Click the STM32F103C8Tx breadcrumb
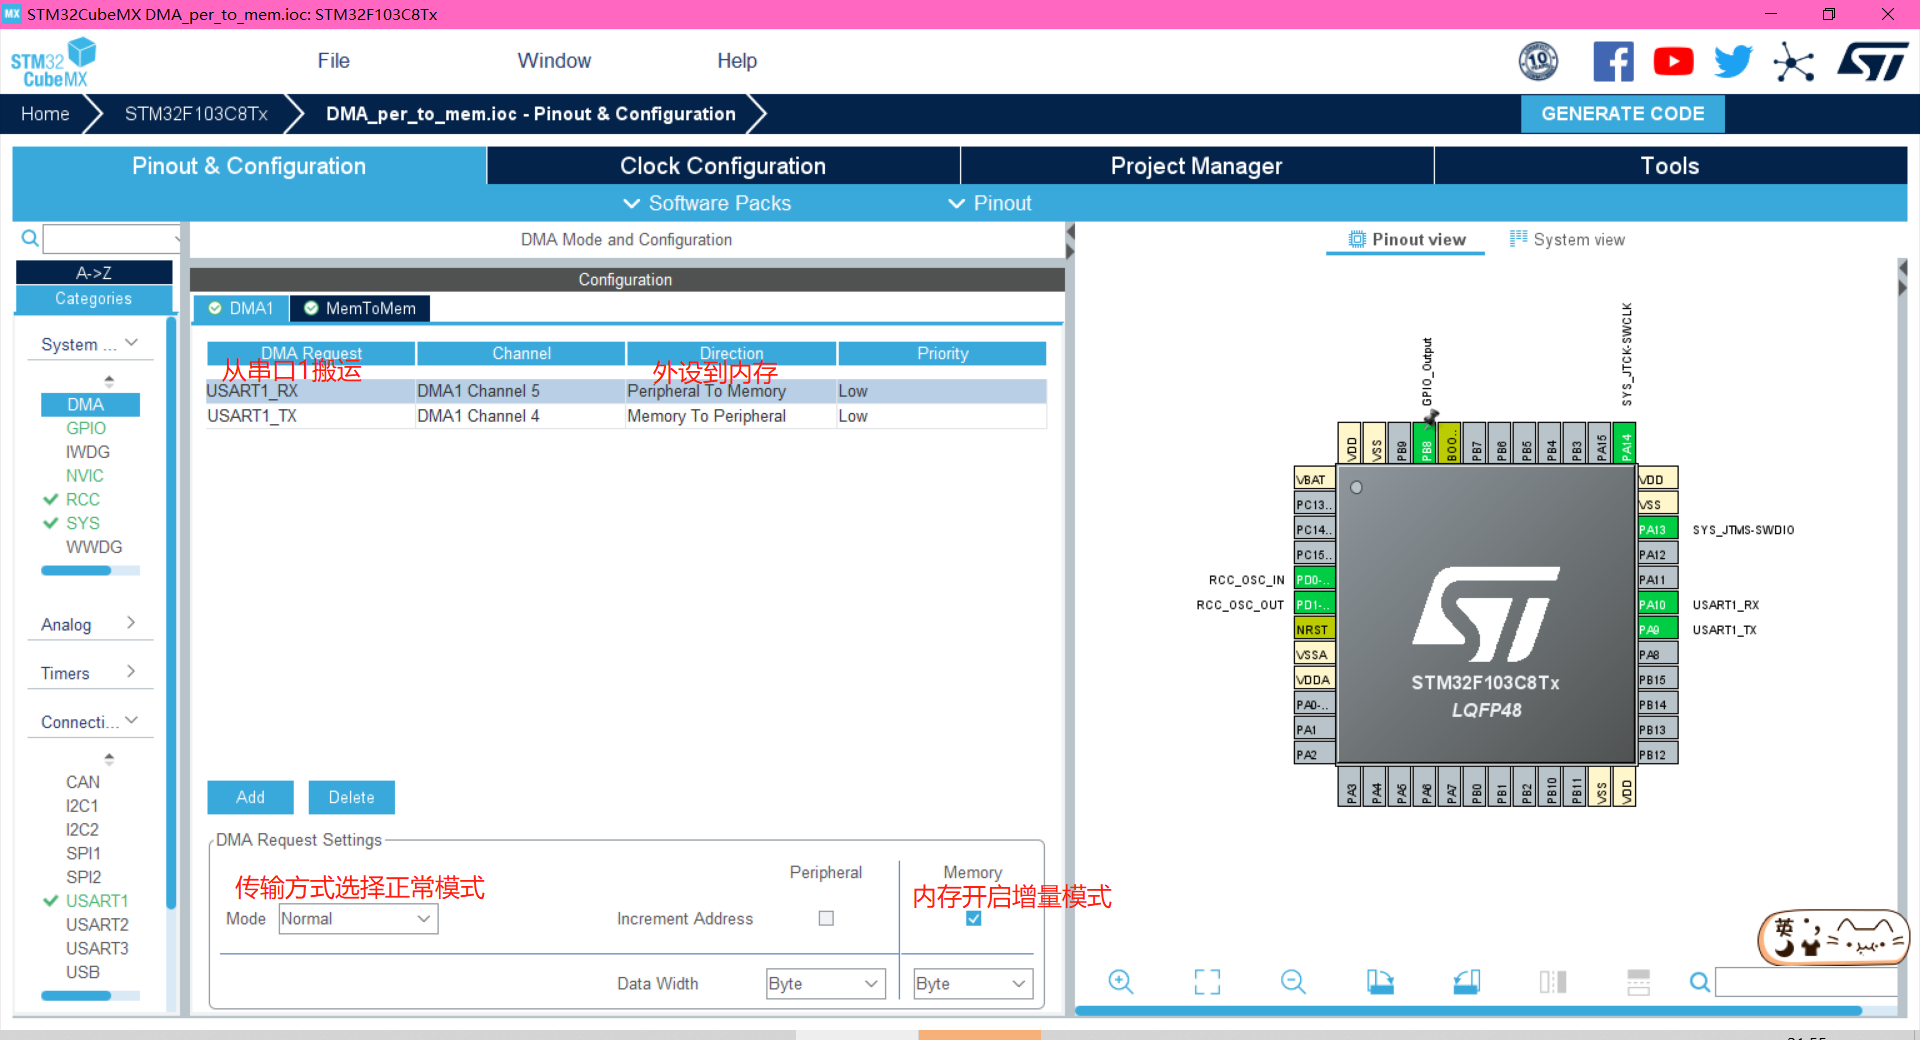The width and height of the screenshot is (1920, 1040). pos(196,114)
